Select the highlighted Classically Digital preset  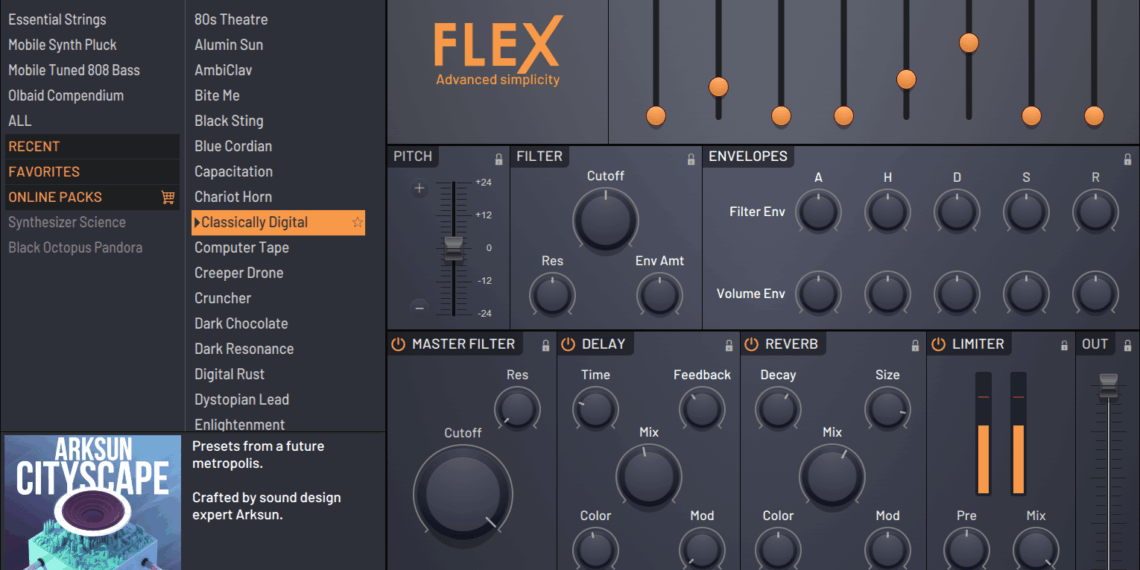click(278, 222)
